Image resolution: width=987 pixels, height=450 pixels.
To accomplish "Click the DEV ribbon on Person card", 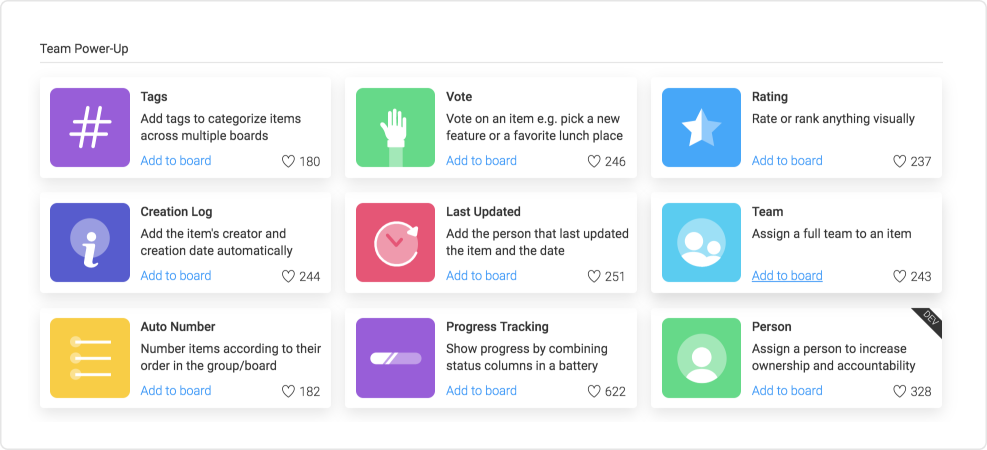I will (x=928, y=321).
